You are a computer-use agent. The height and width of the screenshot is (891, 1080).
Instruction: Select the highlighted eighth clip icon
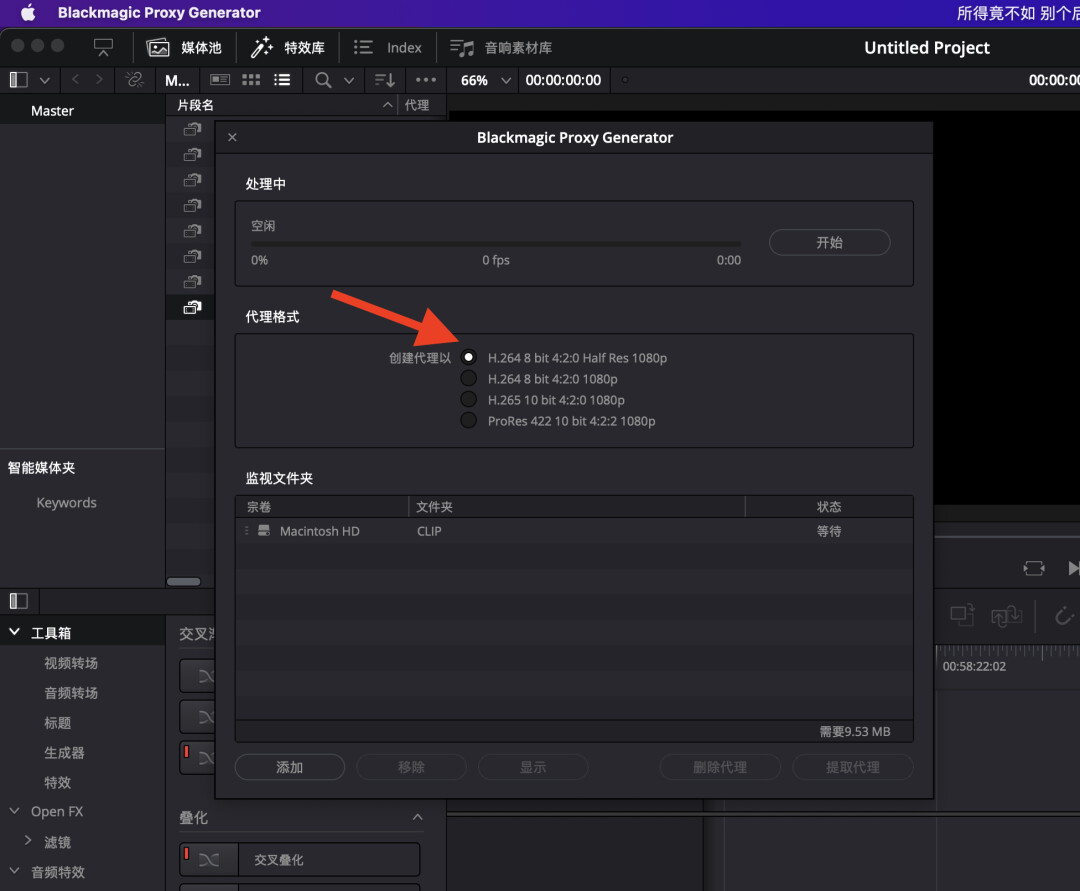(x=192, y=307)
